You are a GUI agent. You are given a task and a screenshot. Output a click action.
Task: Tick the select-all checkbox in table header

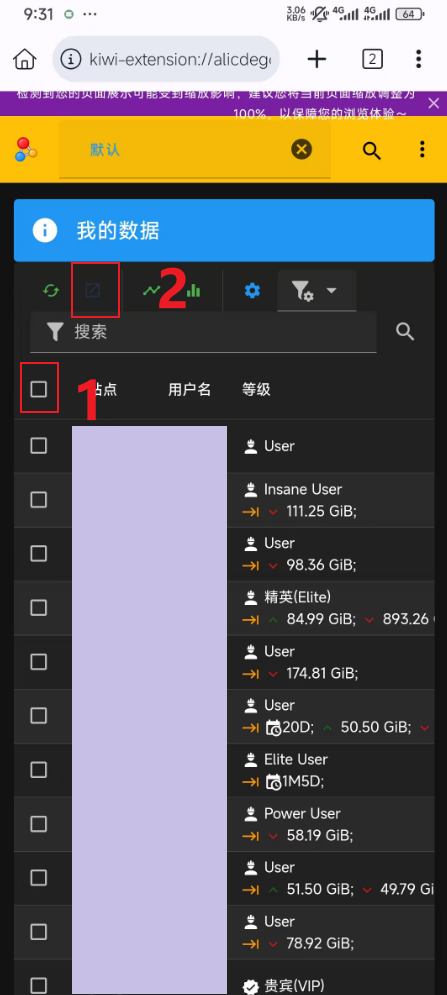(39, 389)
